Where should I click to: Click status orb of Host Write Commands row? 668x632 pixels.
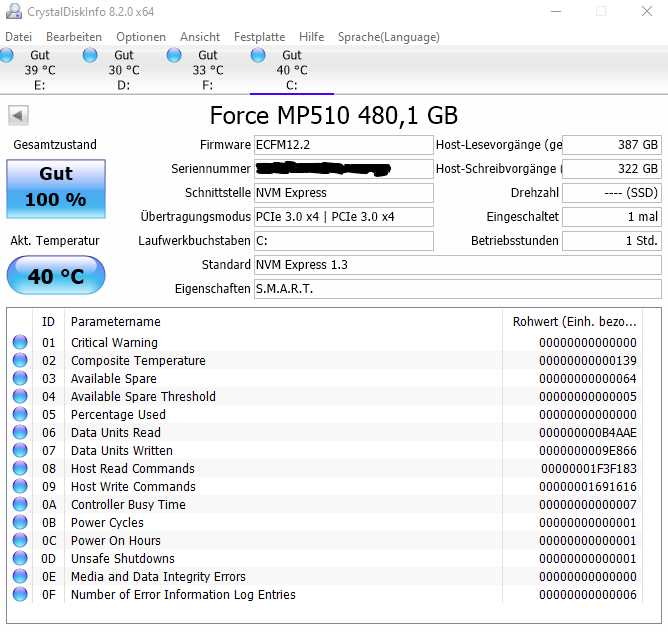point(20,486)
